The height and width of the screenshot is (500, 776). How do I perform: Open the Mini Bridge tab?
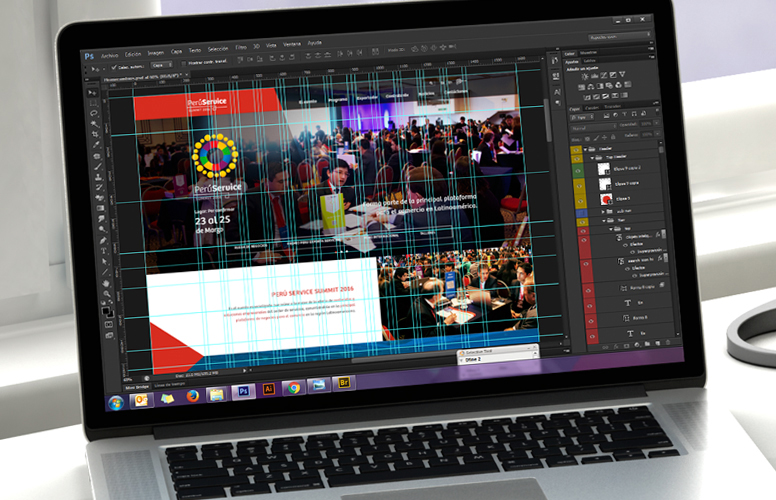pos(137,387)
